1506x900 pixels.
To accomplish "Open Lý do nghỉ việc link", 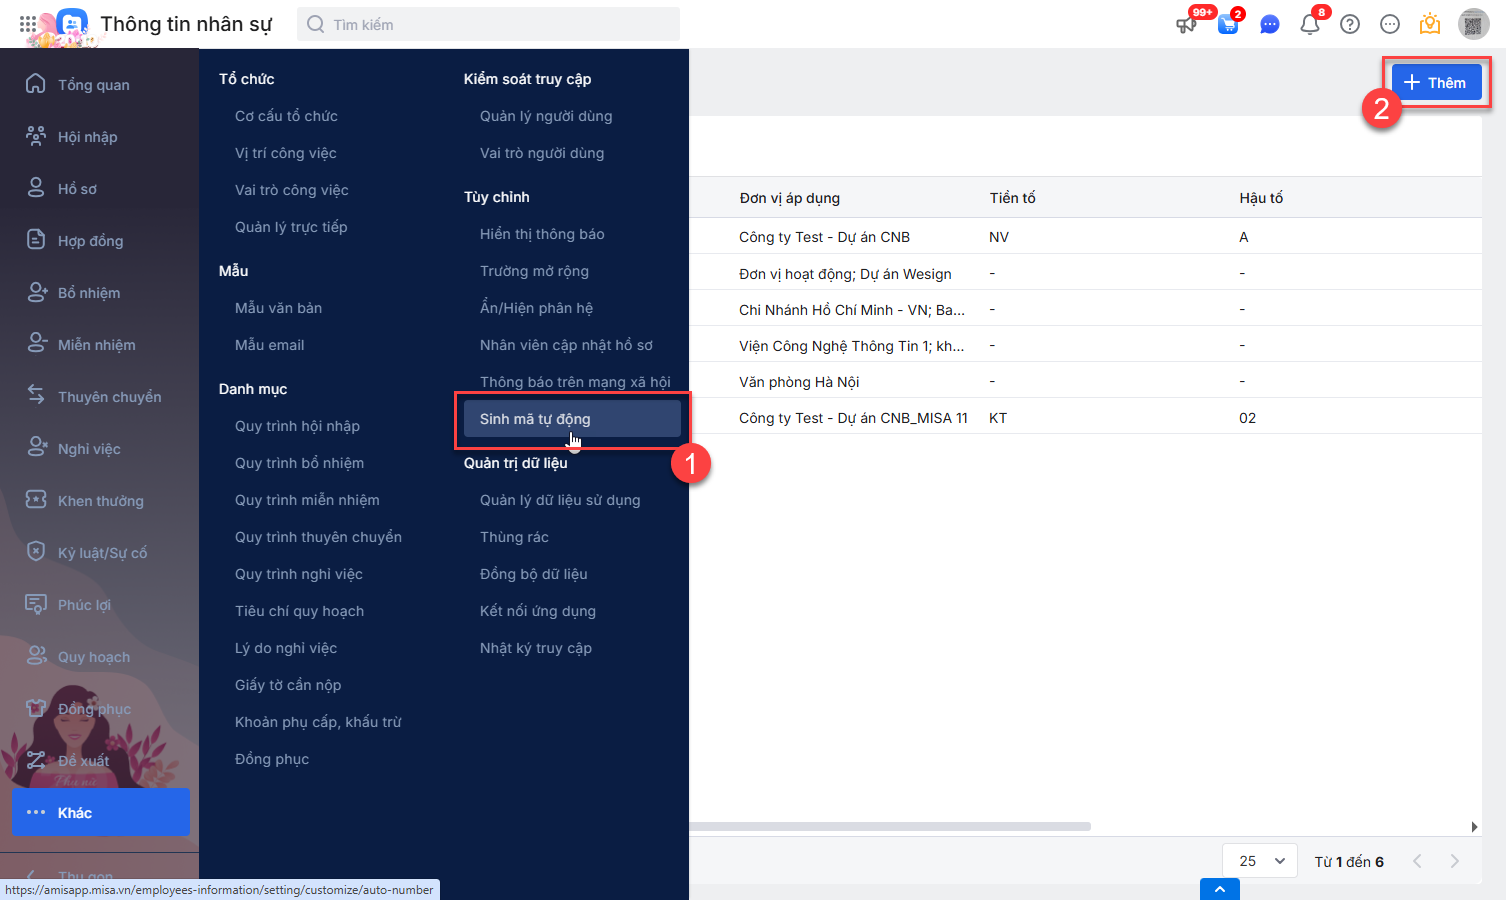I will [x=286, y=648].
